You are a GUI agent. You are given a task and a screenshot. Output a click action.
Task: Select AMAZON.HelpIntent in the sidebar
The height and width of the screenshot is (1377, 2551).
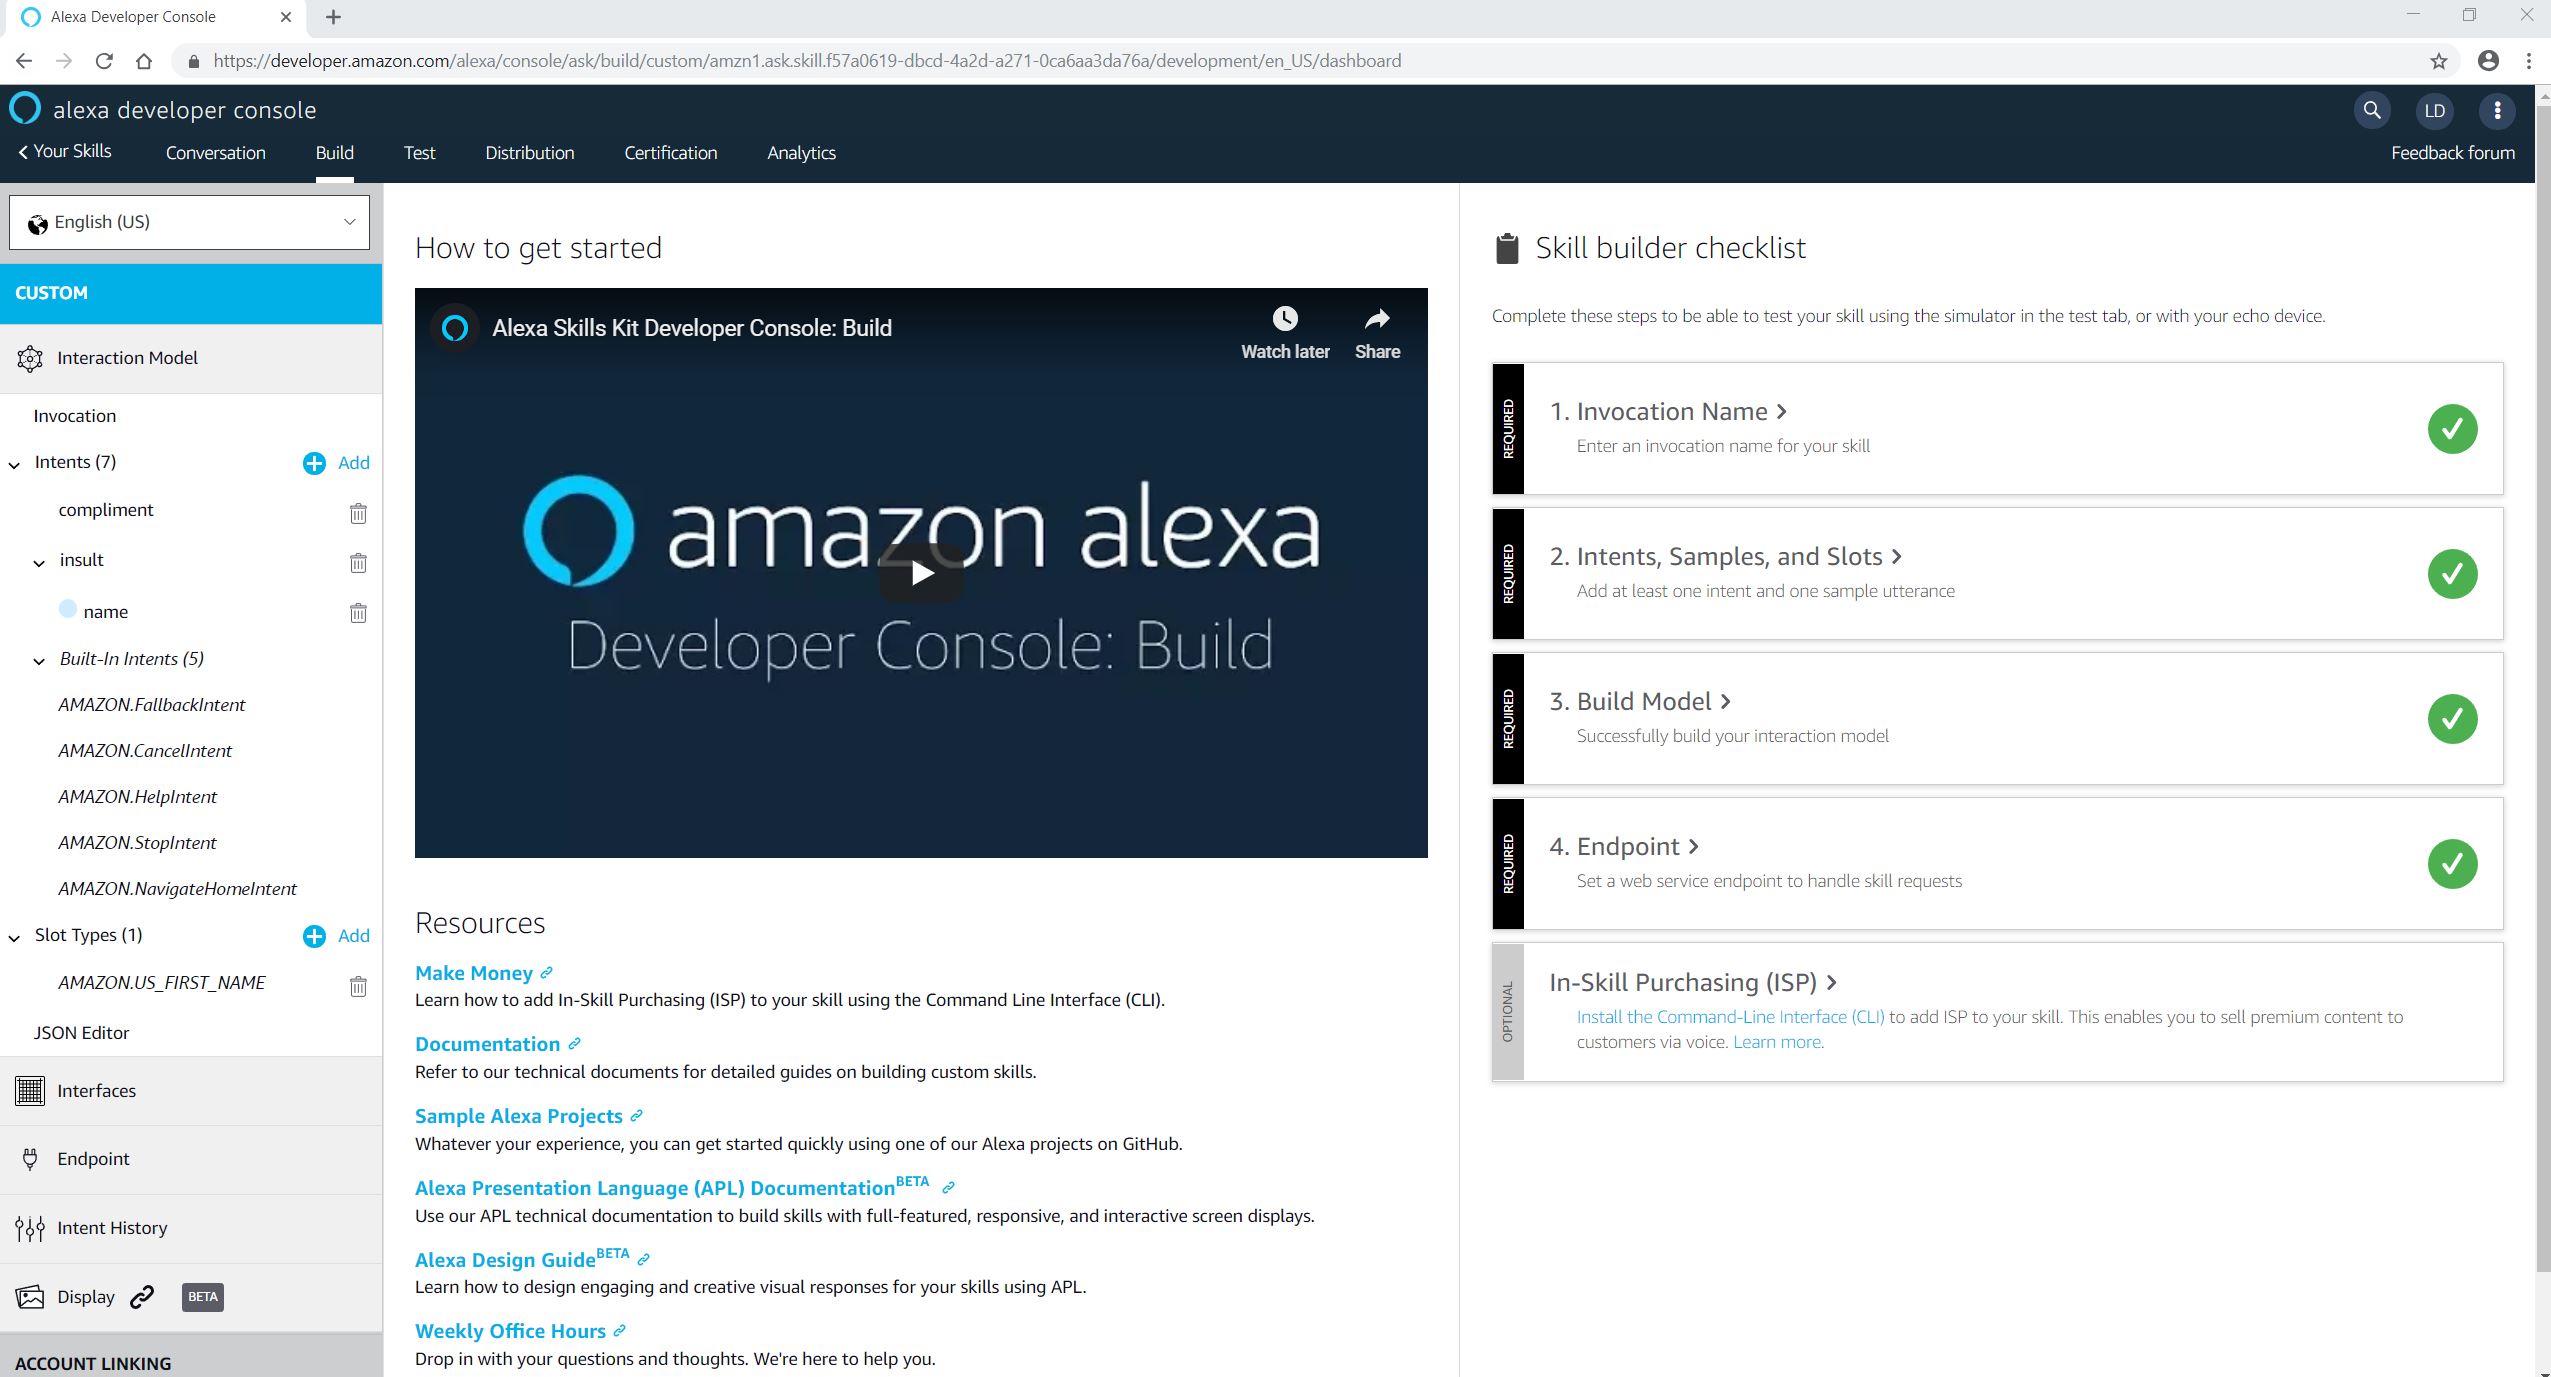[x=137, y=797]
